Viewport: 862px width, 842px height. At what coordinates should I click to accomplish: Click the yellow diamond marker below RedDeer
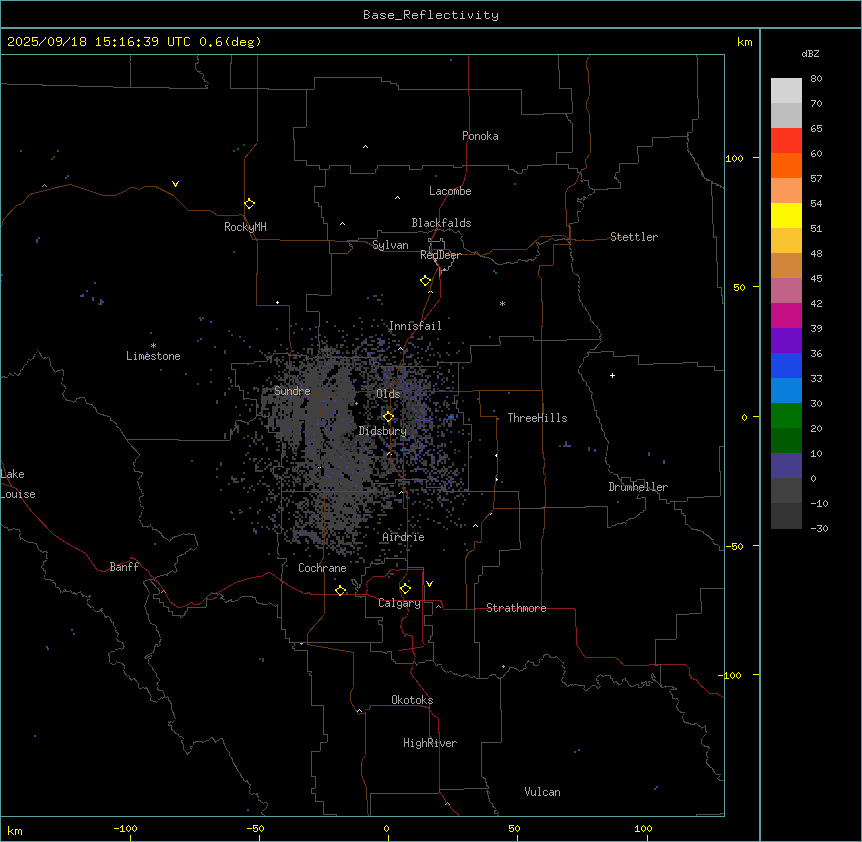point(425,281)
